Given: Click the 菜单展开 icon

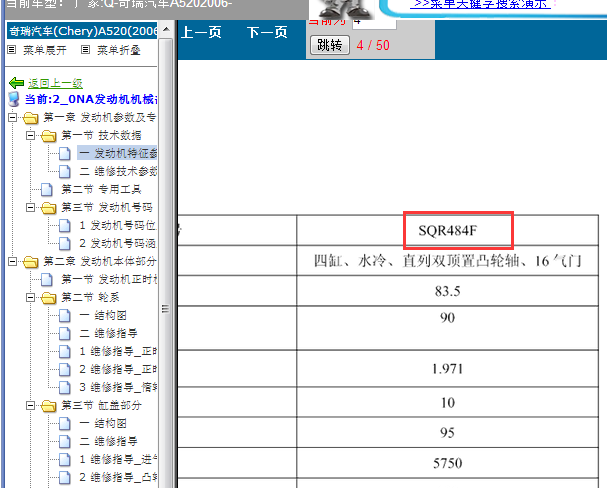Looking at the screenshot, I should coord(12,50).
